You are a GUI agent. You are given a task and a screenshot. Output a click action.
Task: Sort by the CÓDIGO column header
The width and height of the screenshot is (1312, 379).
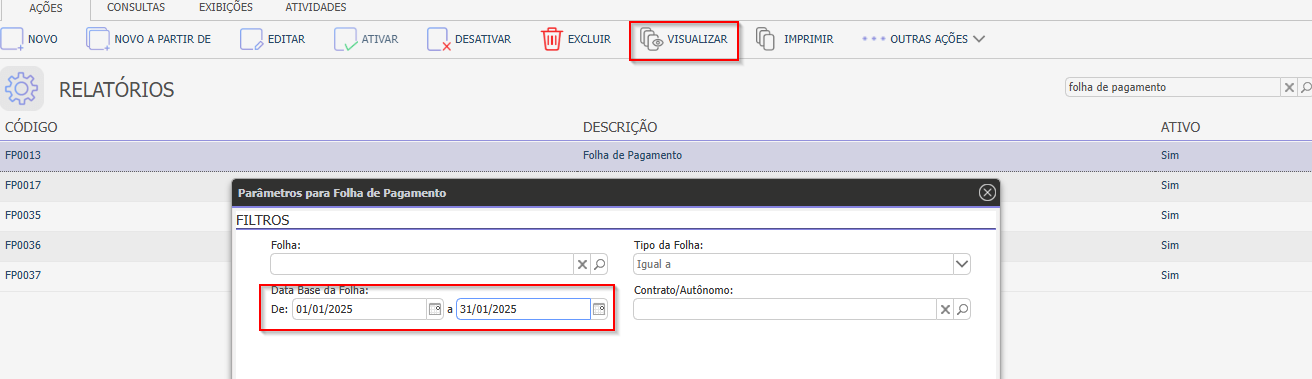(31, 127)
